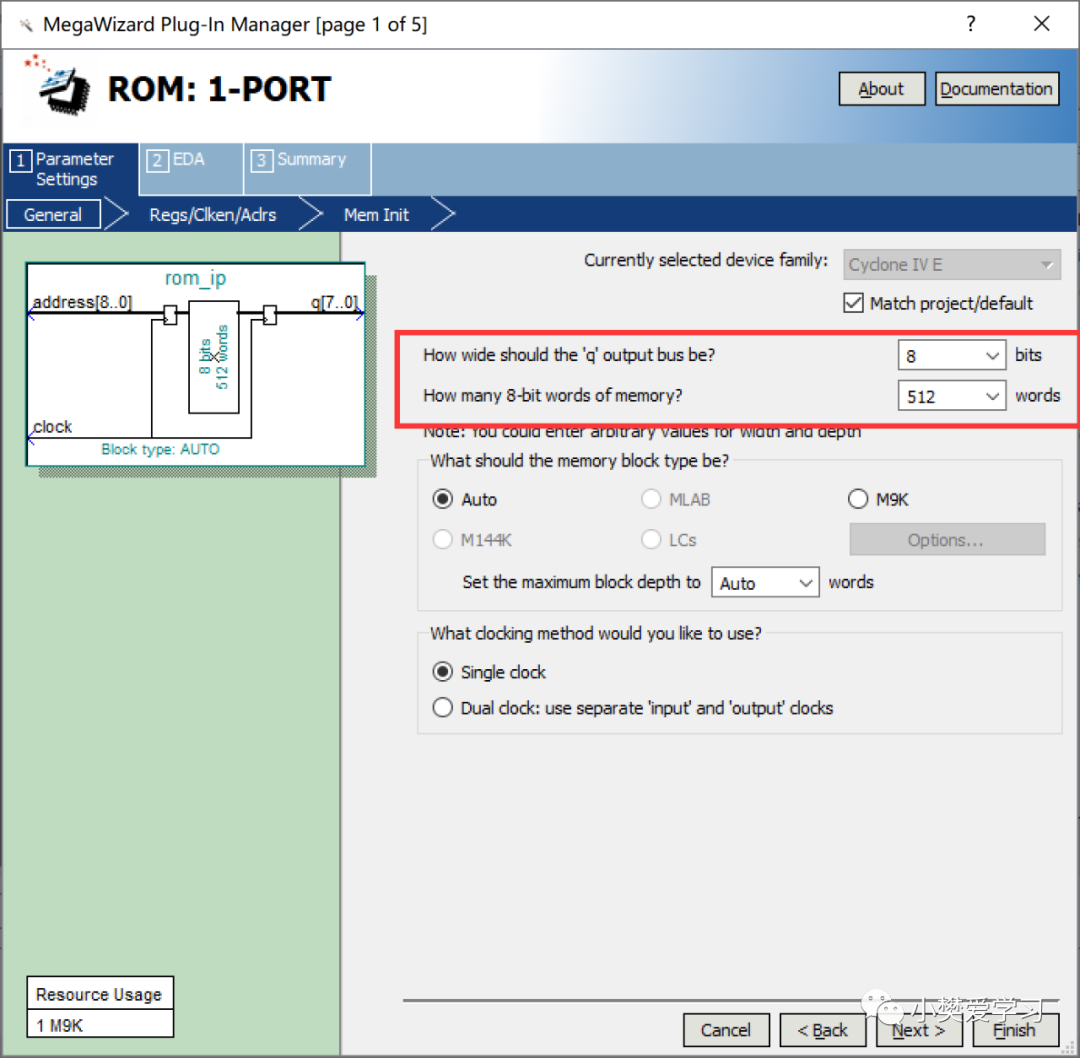Click the 8 bits 512 words memory block
This screenshot has width=1080, height=1058.
[214, 357]
